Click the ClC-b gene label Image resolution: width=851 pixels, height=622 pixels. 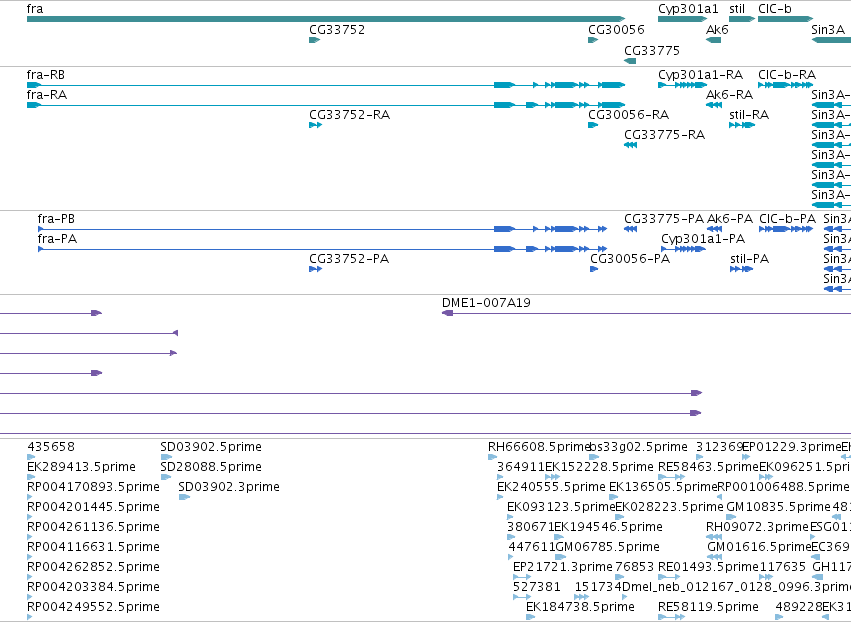pos(775,9)
